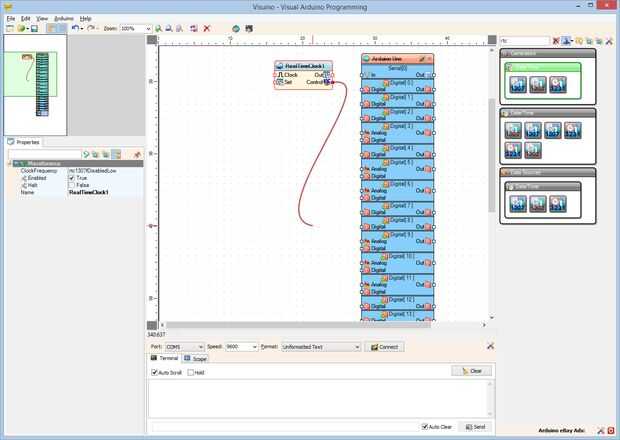Click the serial send text input field
The image size is (620, 440).
[x=285, y=427]
